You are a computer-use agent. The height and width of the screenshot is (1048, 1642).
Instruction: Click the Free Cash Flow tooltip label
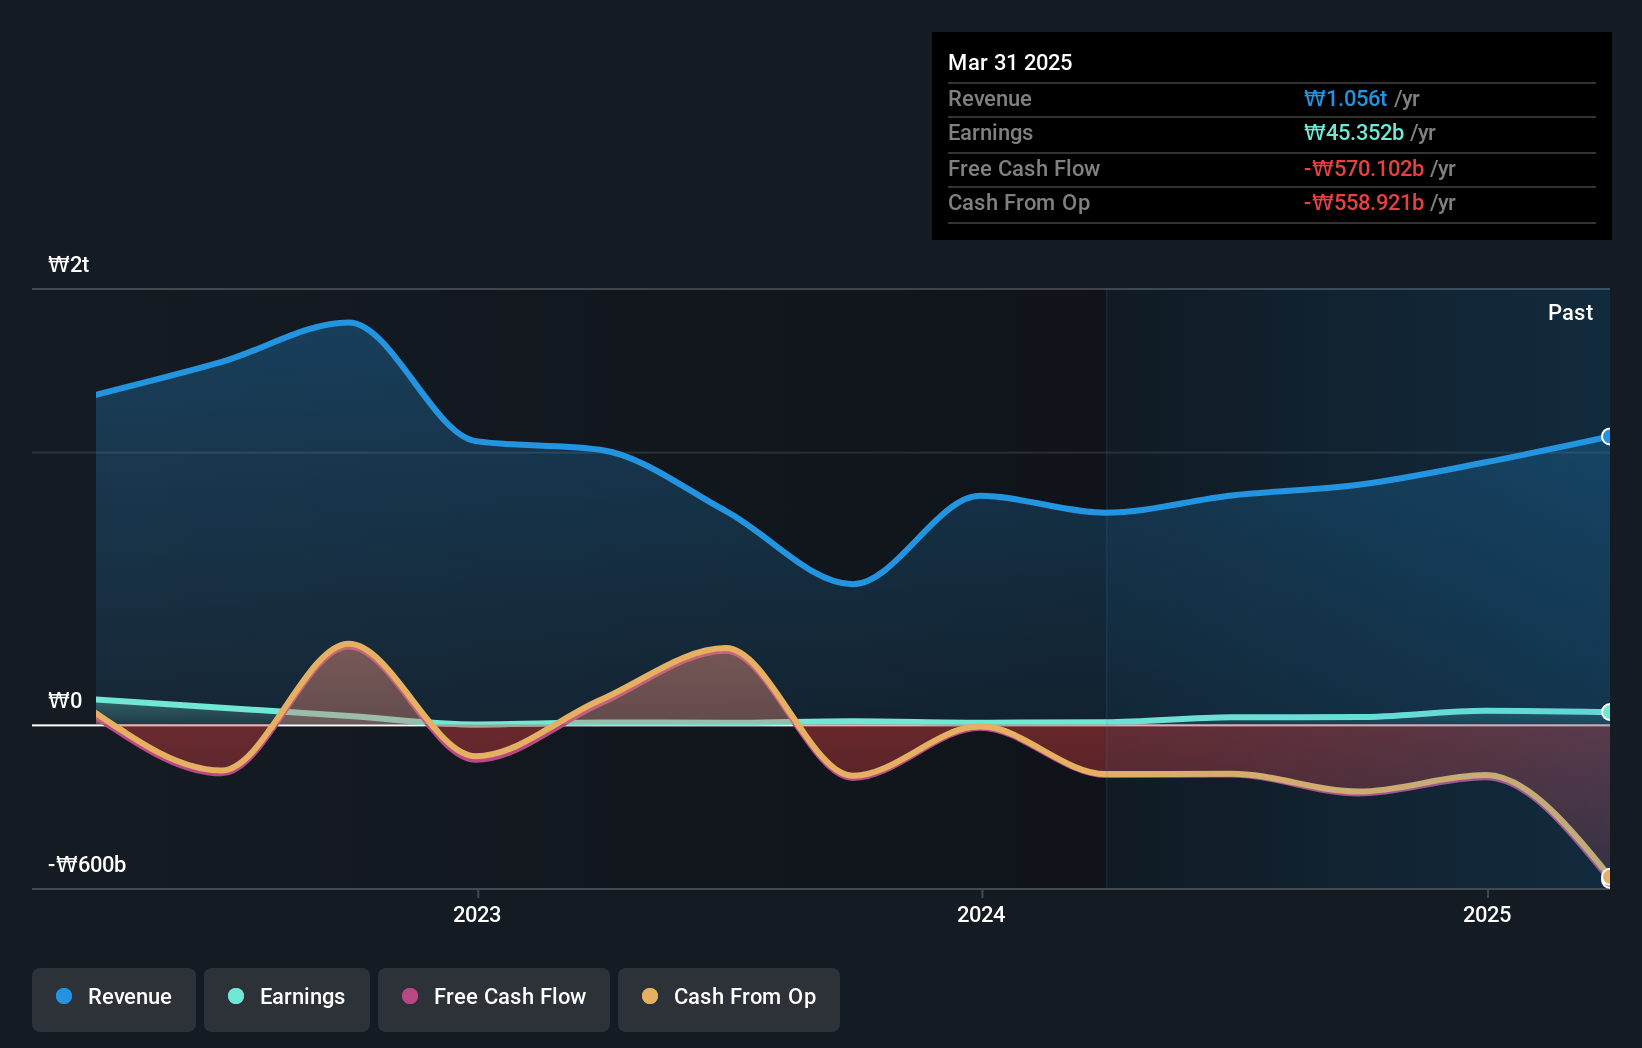pyautogui.click(x=1024, y=168)
